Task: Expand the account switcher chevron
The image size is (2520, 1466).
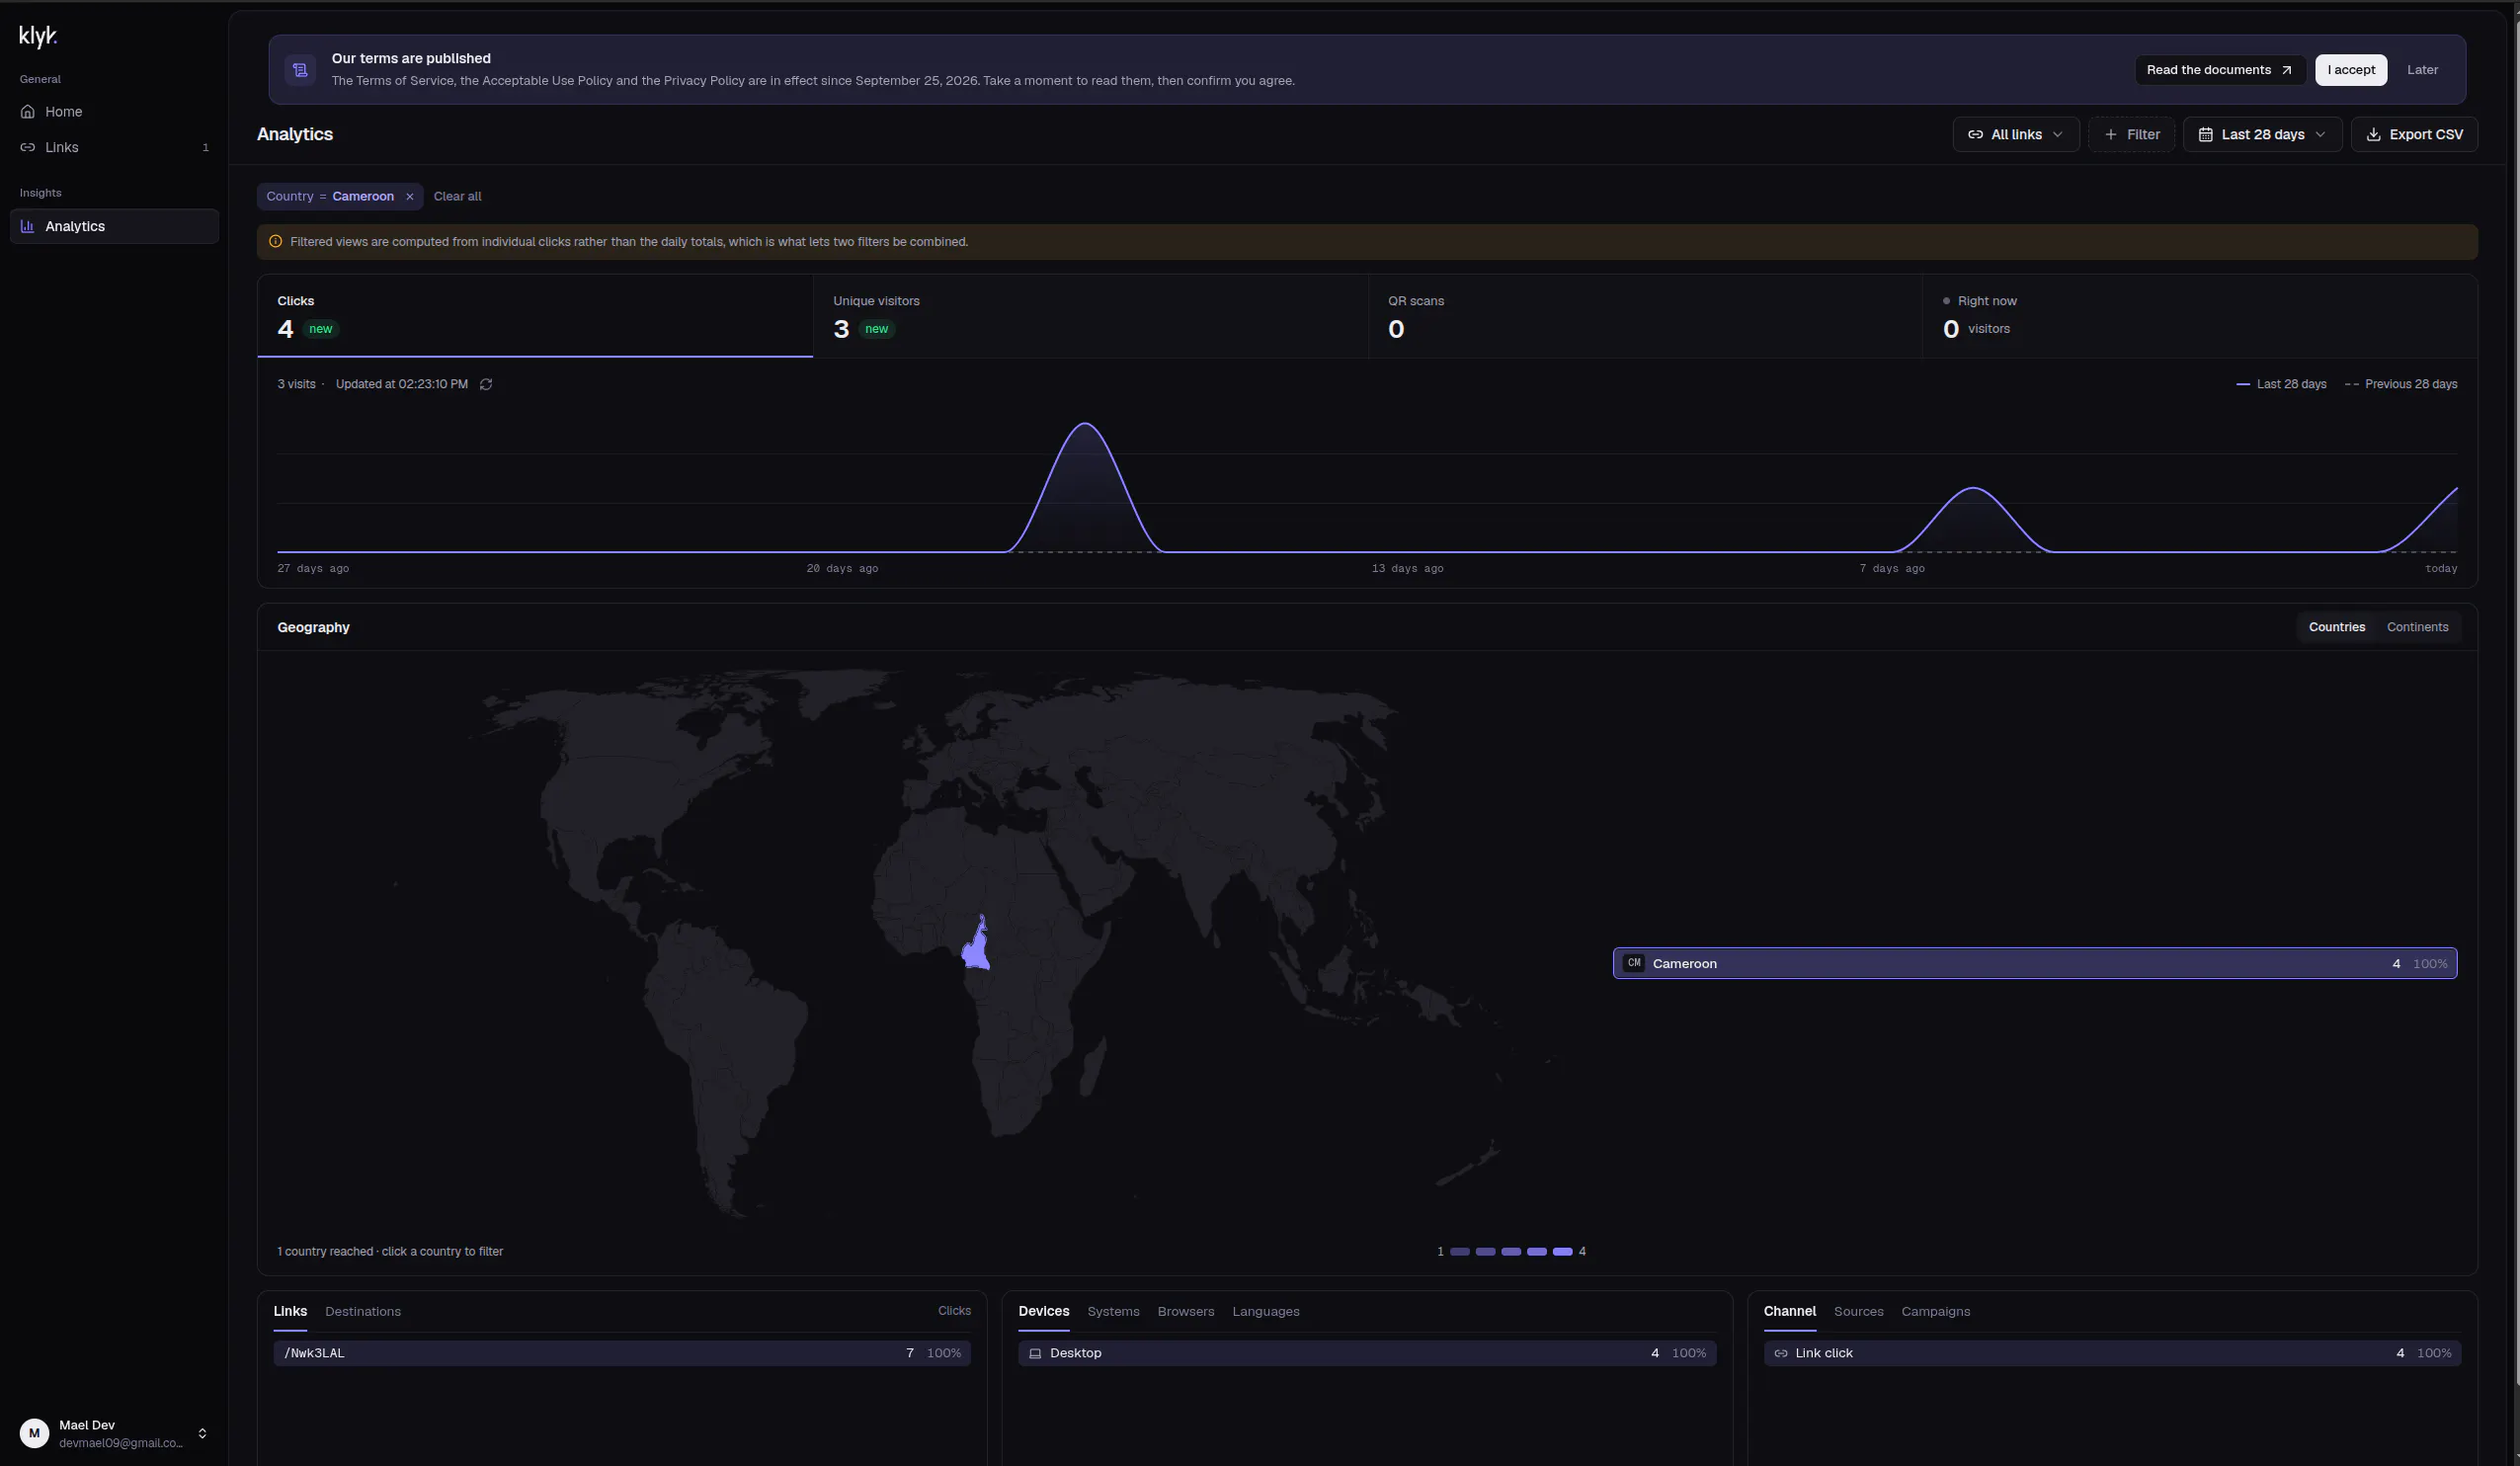Action: click(x=202, y=1433)
